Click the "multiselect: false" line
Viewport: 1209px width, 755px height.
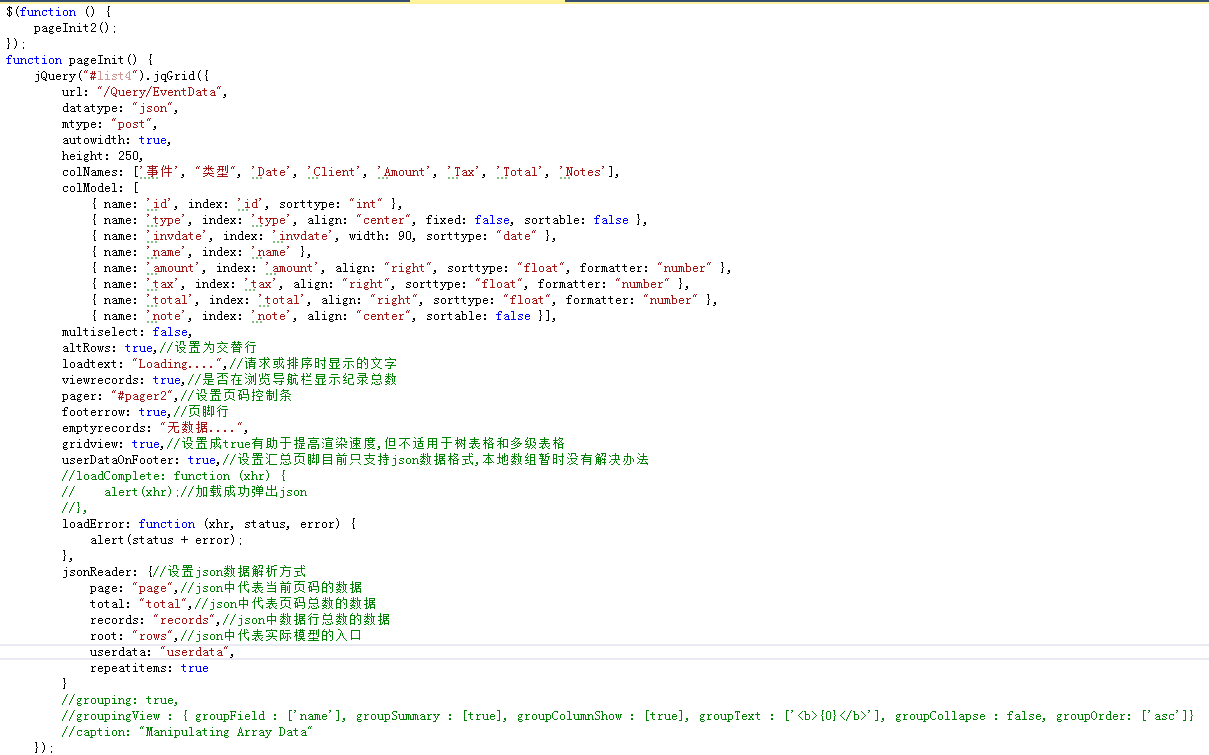pos(125,332)
